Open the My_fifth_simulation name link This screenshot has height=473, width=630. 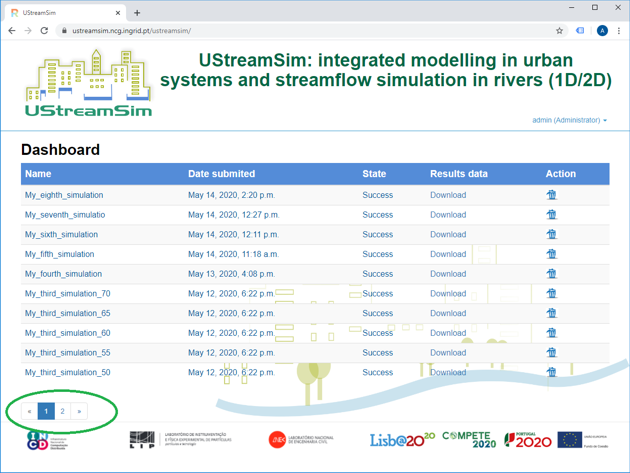(59, 254)
